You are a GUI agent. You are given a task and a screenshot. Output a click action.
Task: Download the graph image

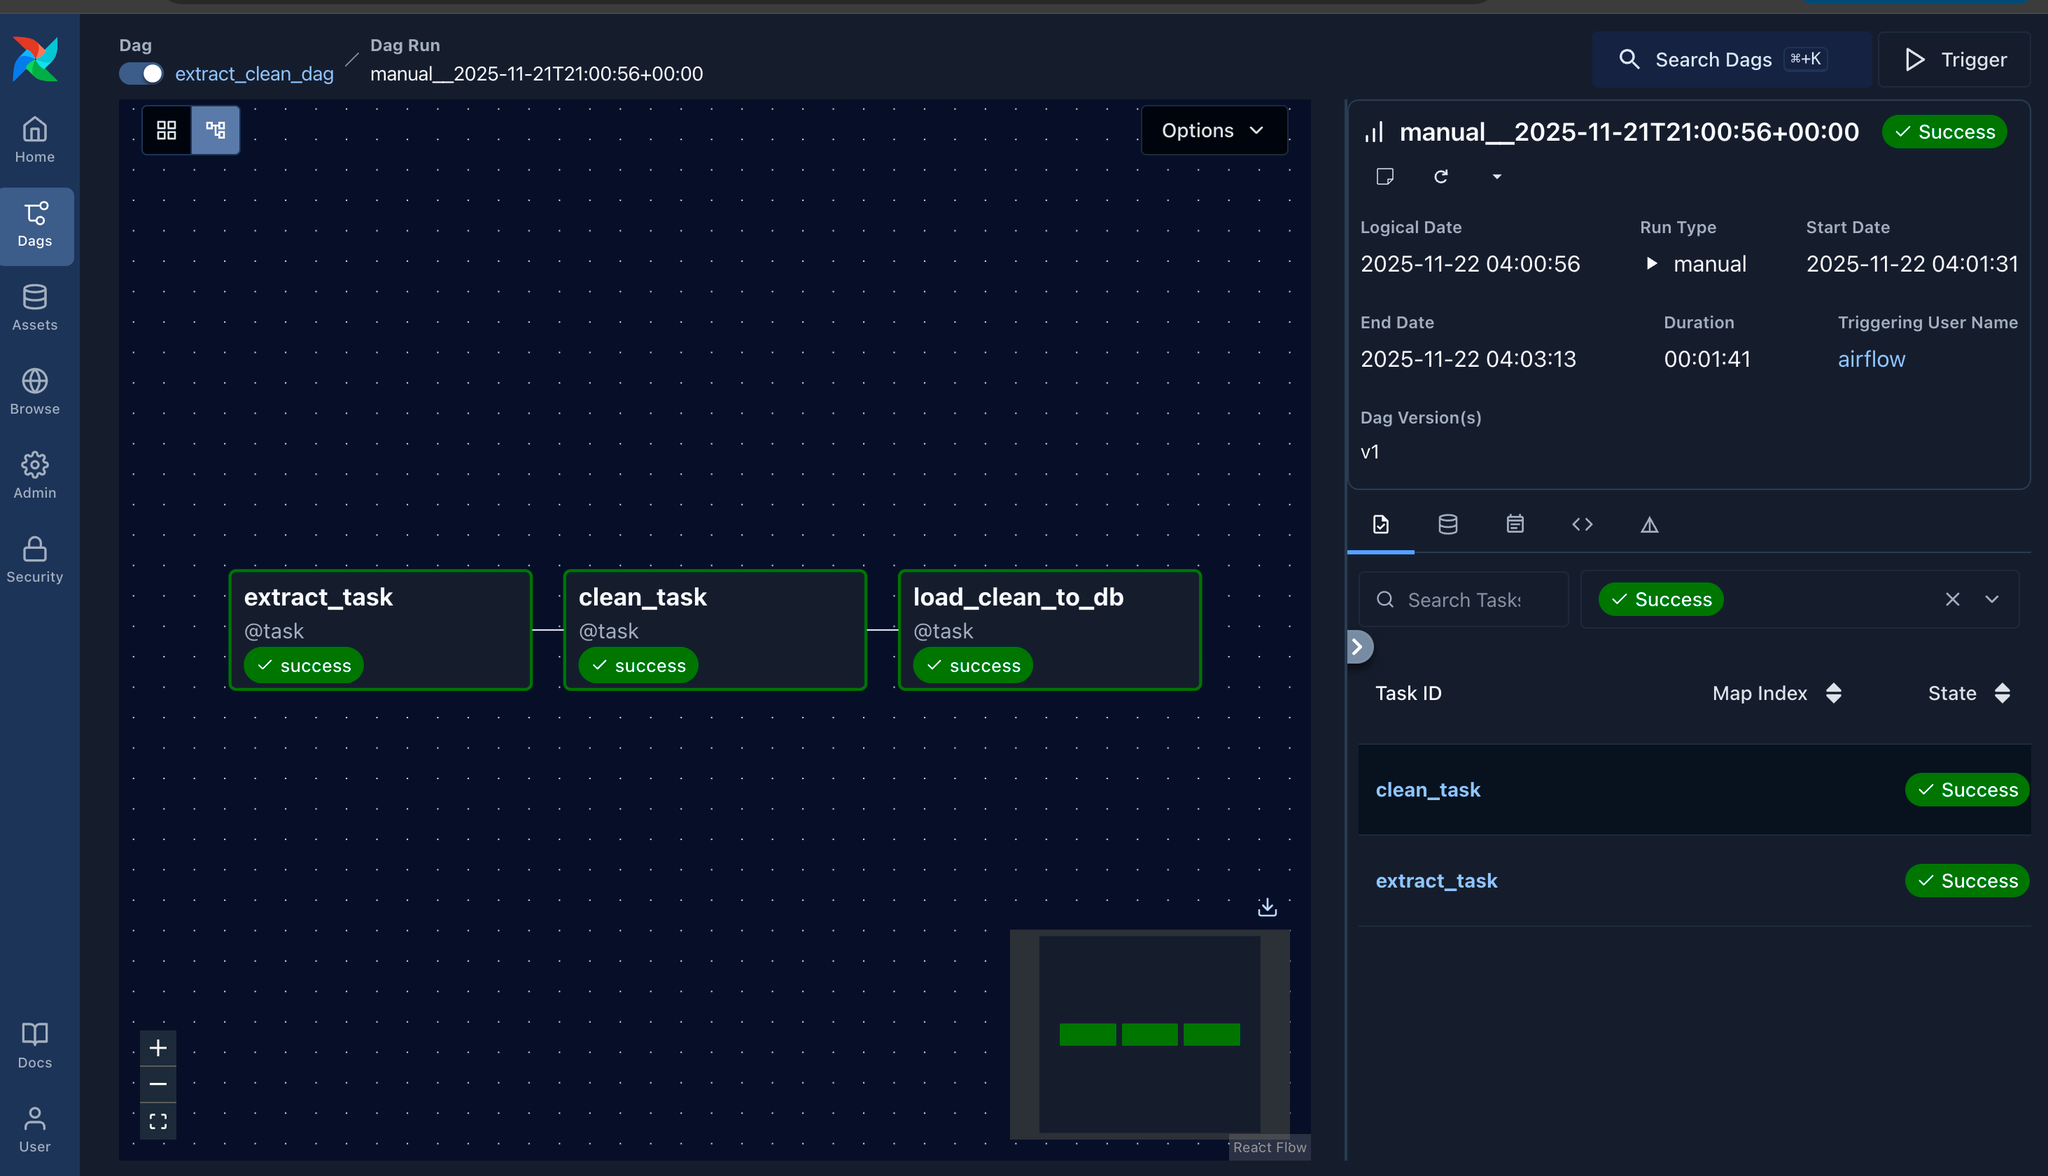[x=1267, y=907]
